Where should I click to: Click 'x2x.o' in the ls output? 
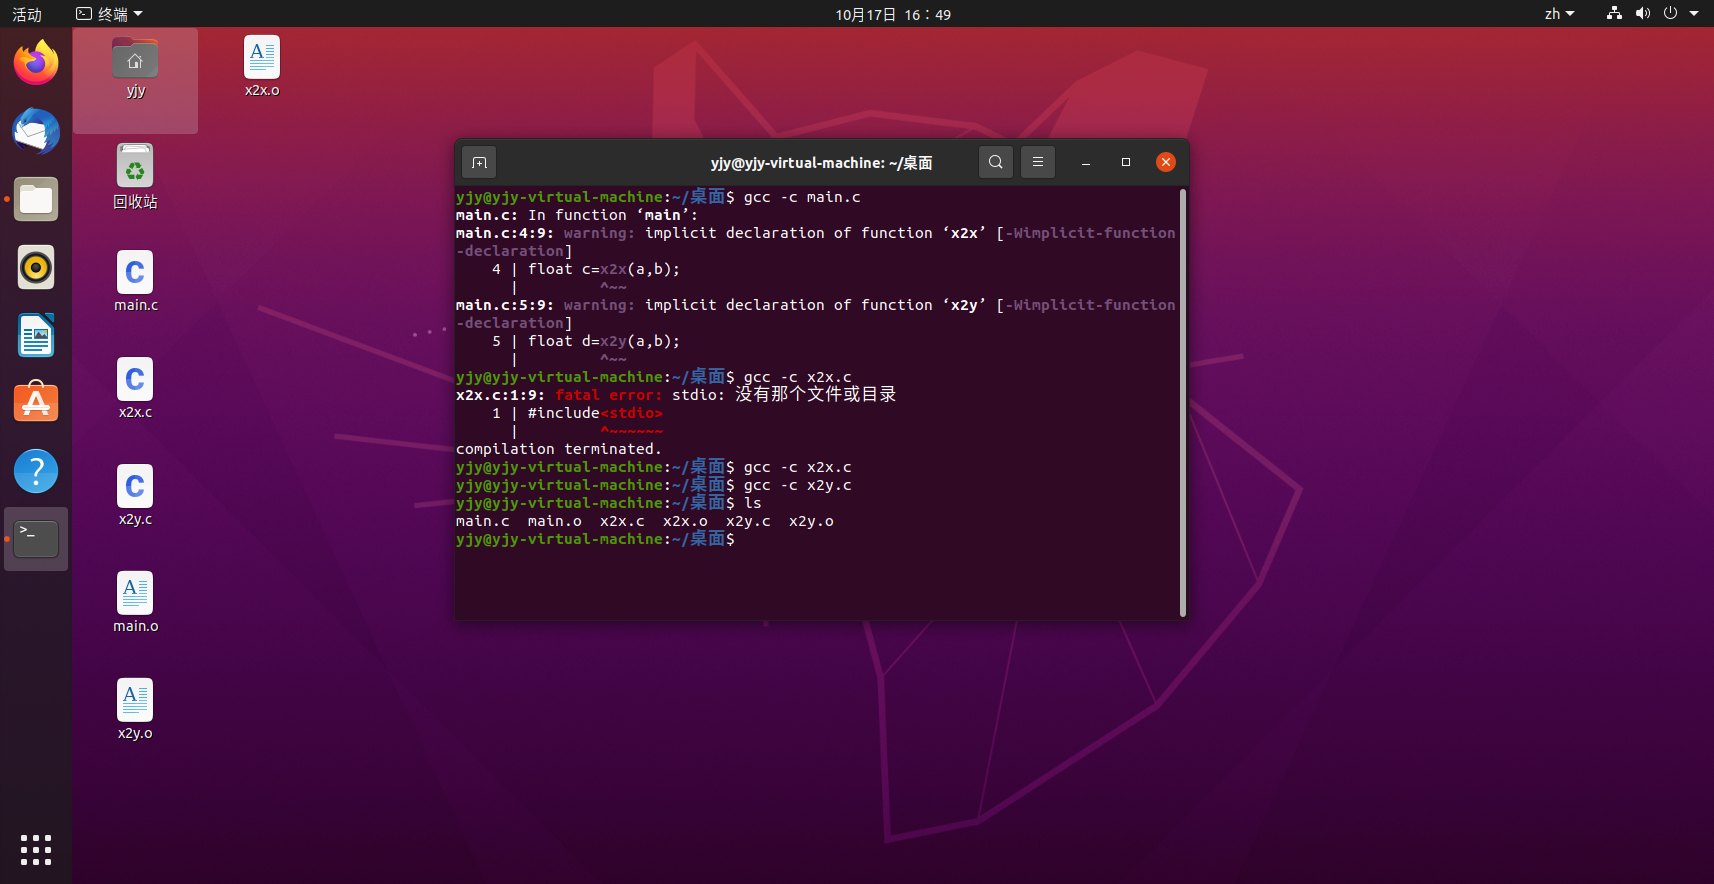click(685, 521)
